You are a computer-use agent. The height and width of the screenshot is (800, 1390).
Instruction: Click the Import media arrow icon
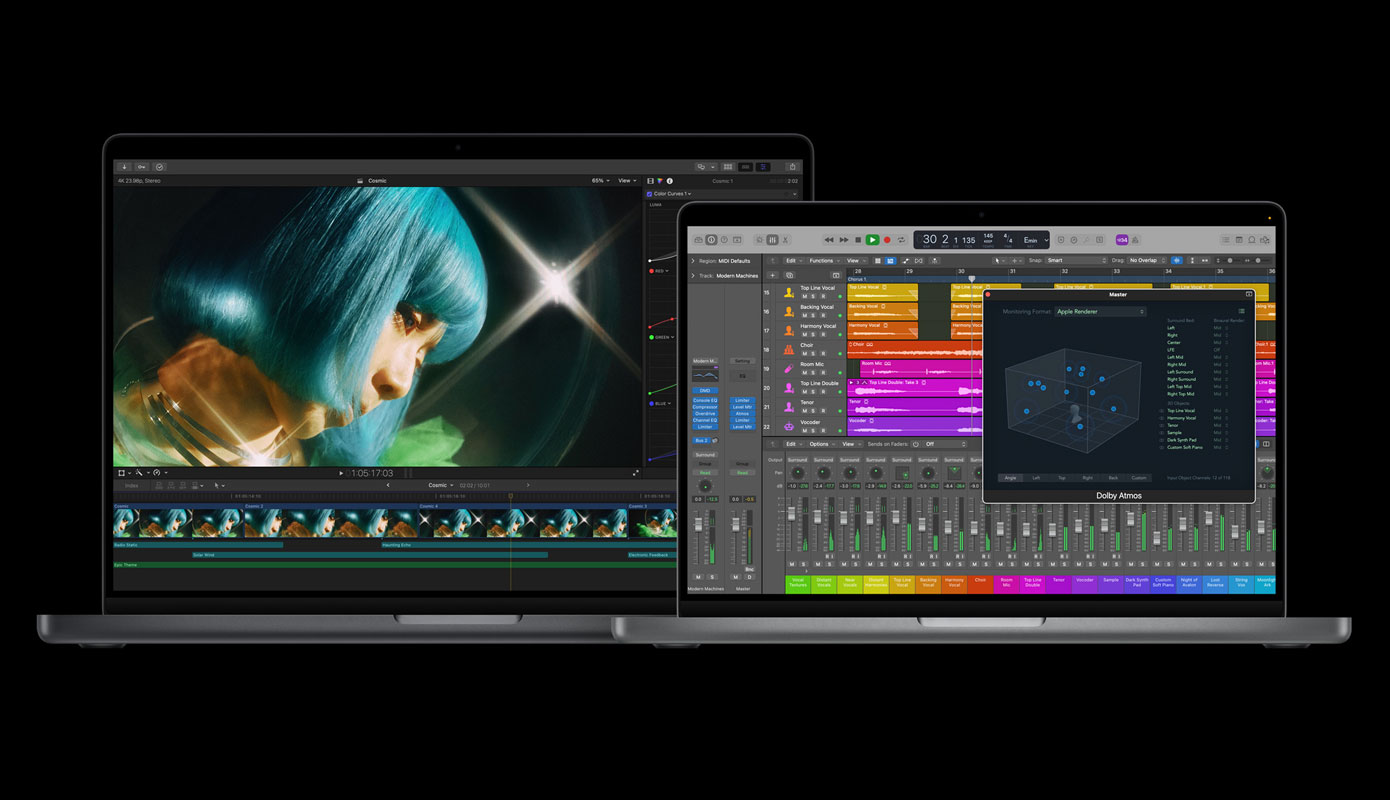(125, 167)
